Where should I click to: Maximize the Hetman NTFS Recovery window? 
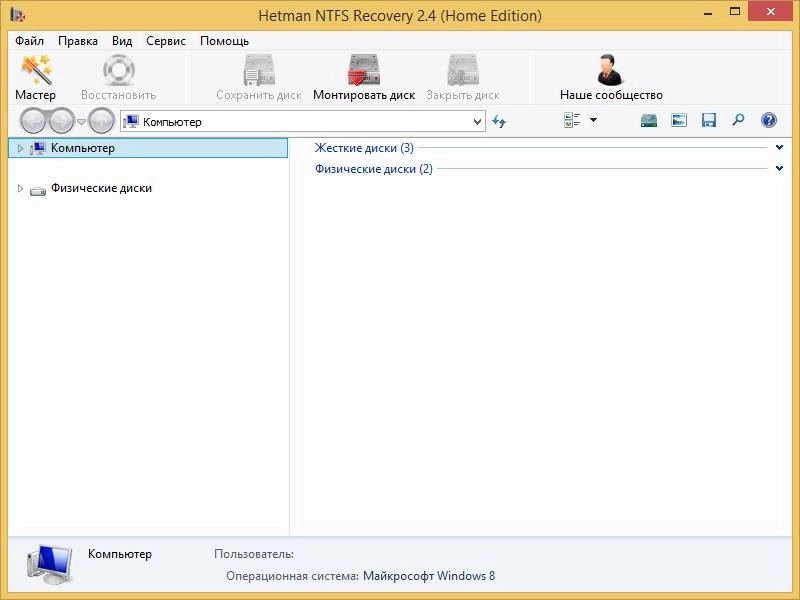tap(735, 12)
